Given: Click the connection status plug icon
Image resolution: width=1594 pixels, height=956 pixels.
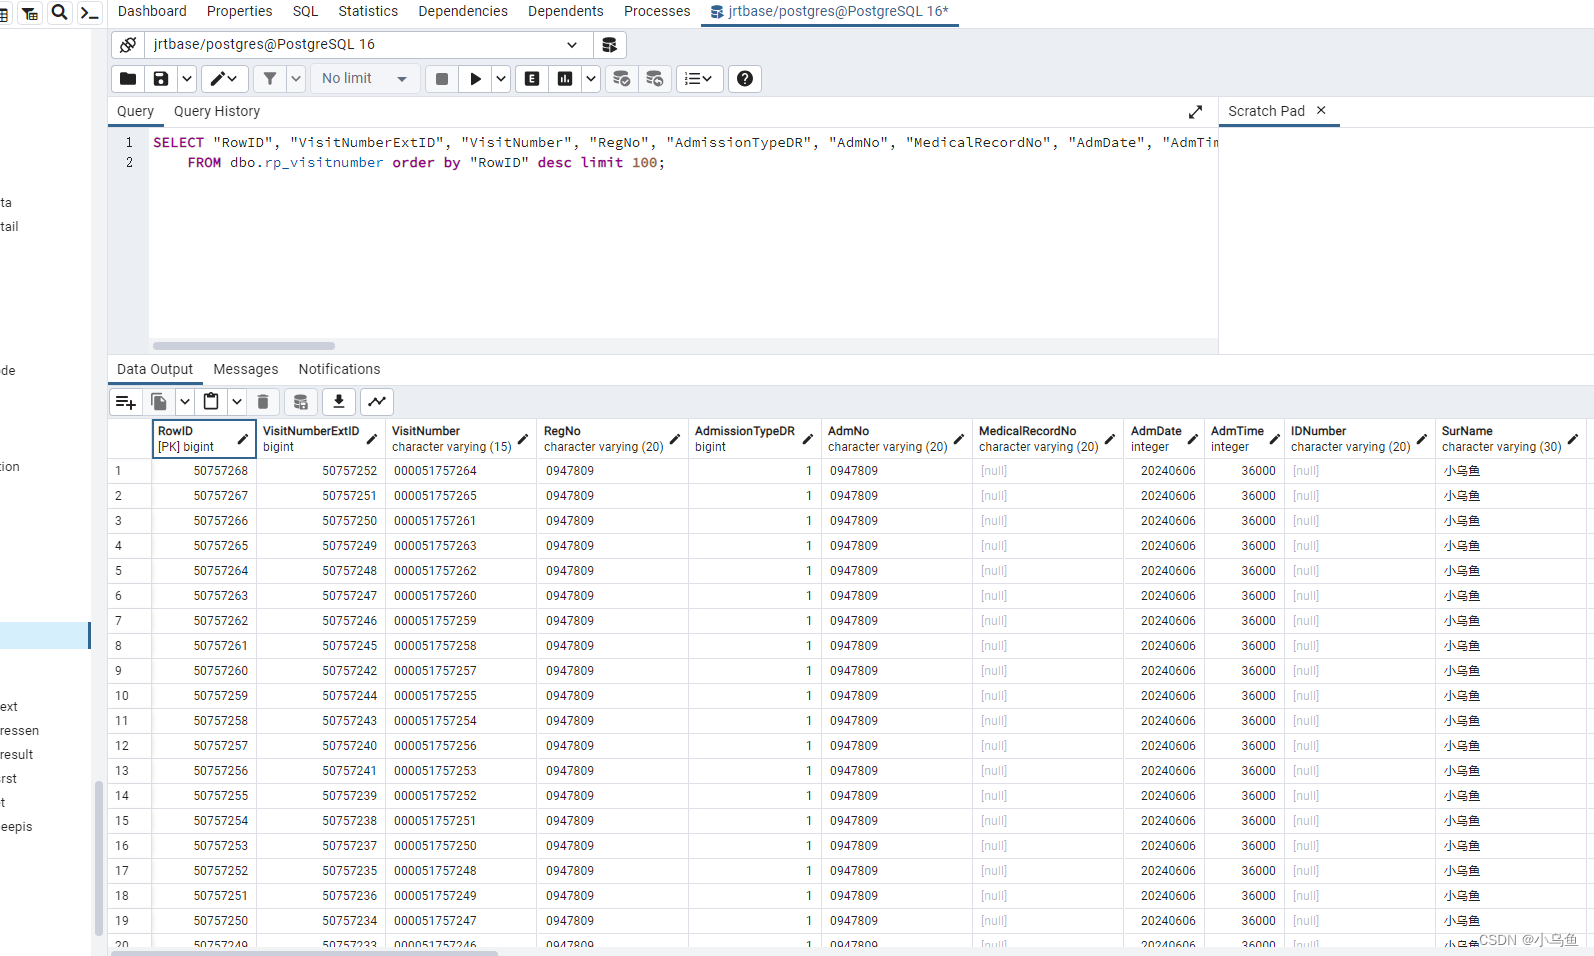Looking at the screenshot, I should [128, 45].
